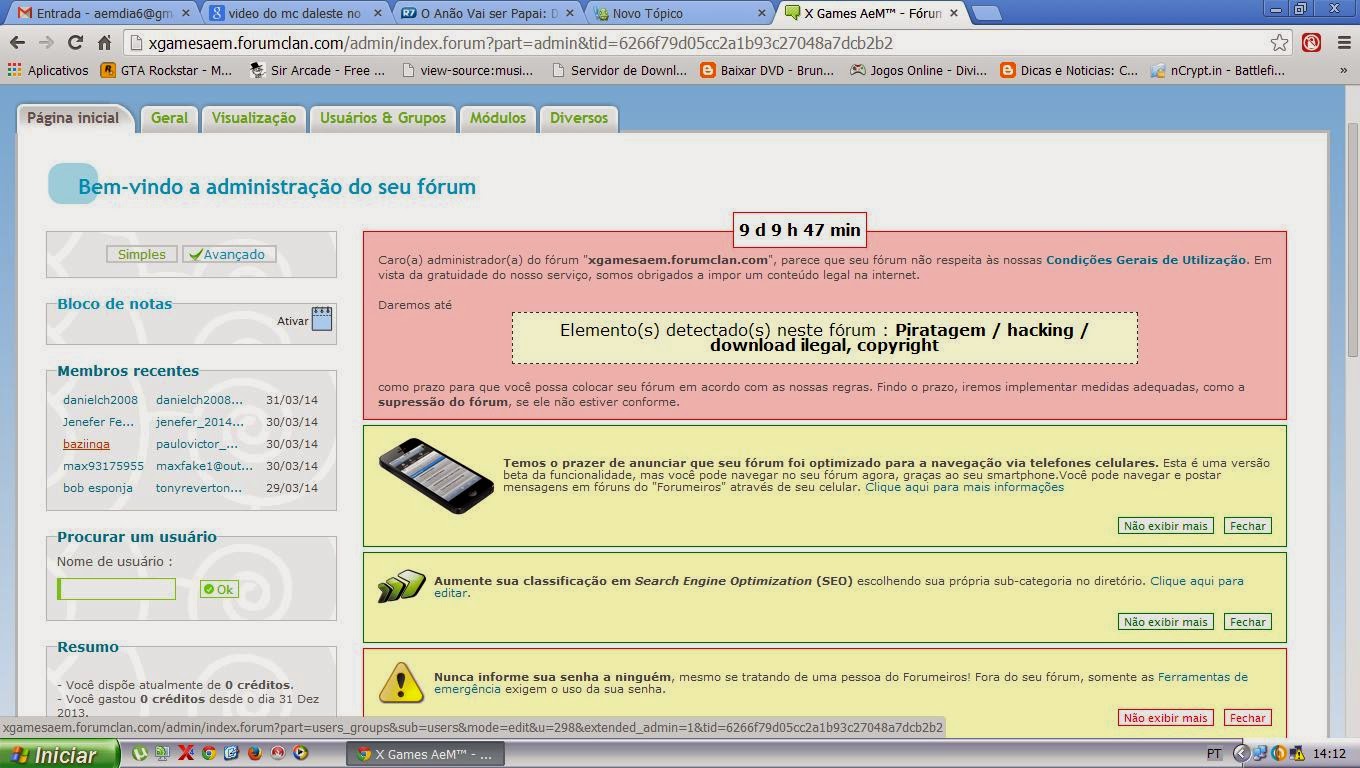Open the Usuários & Grupos admin tab
This screenshot has height=768, width=1360.
point(383,118)
